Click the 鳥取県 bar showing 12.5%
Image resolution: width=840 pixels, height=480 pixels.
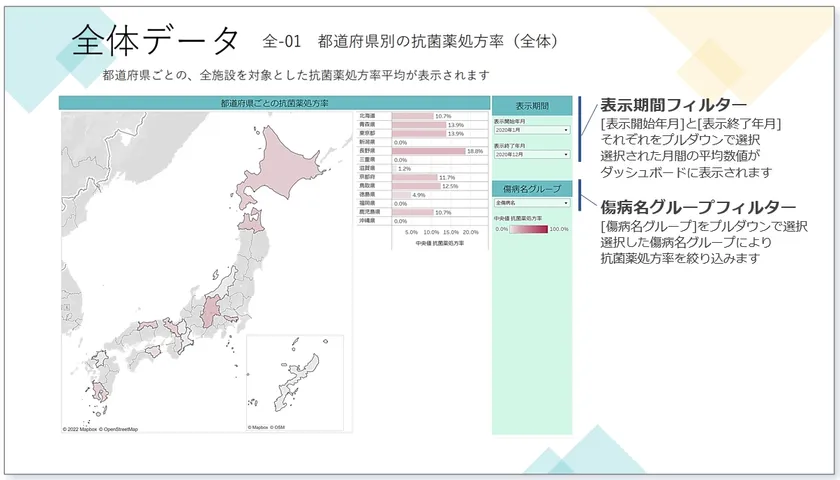pos(416,186)
